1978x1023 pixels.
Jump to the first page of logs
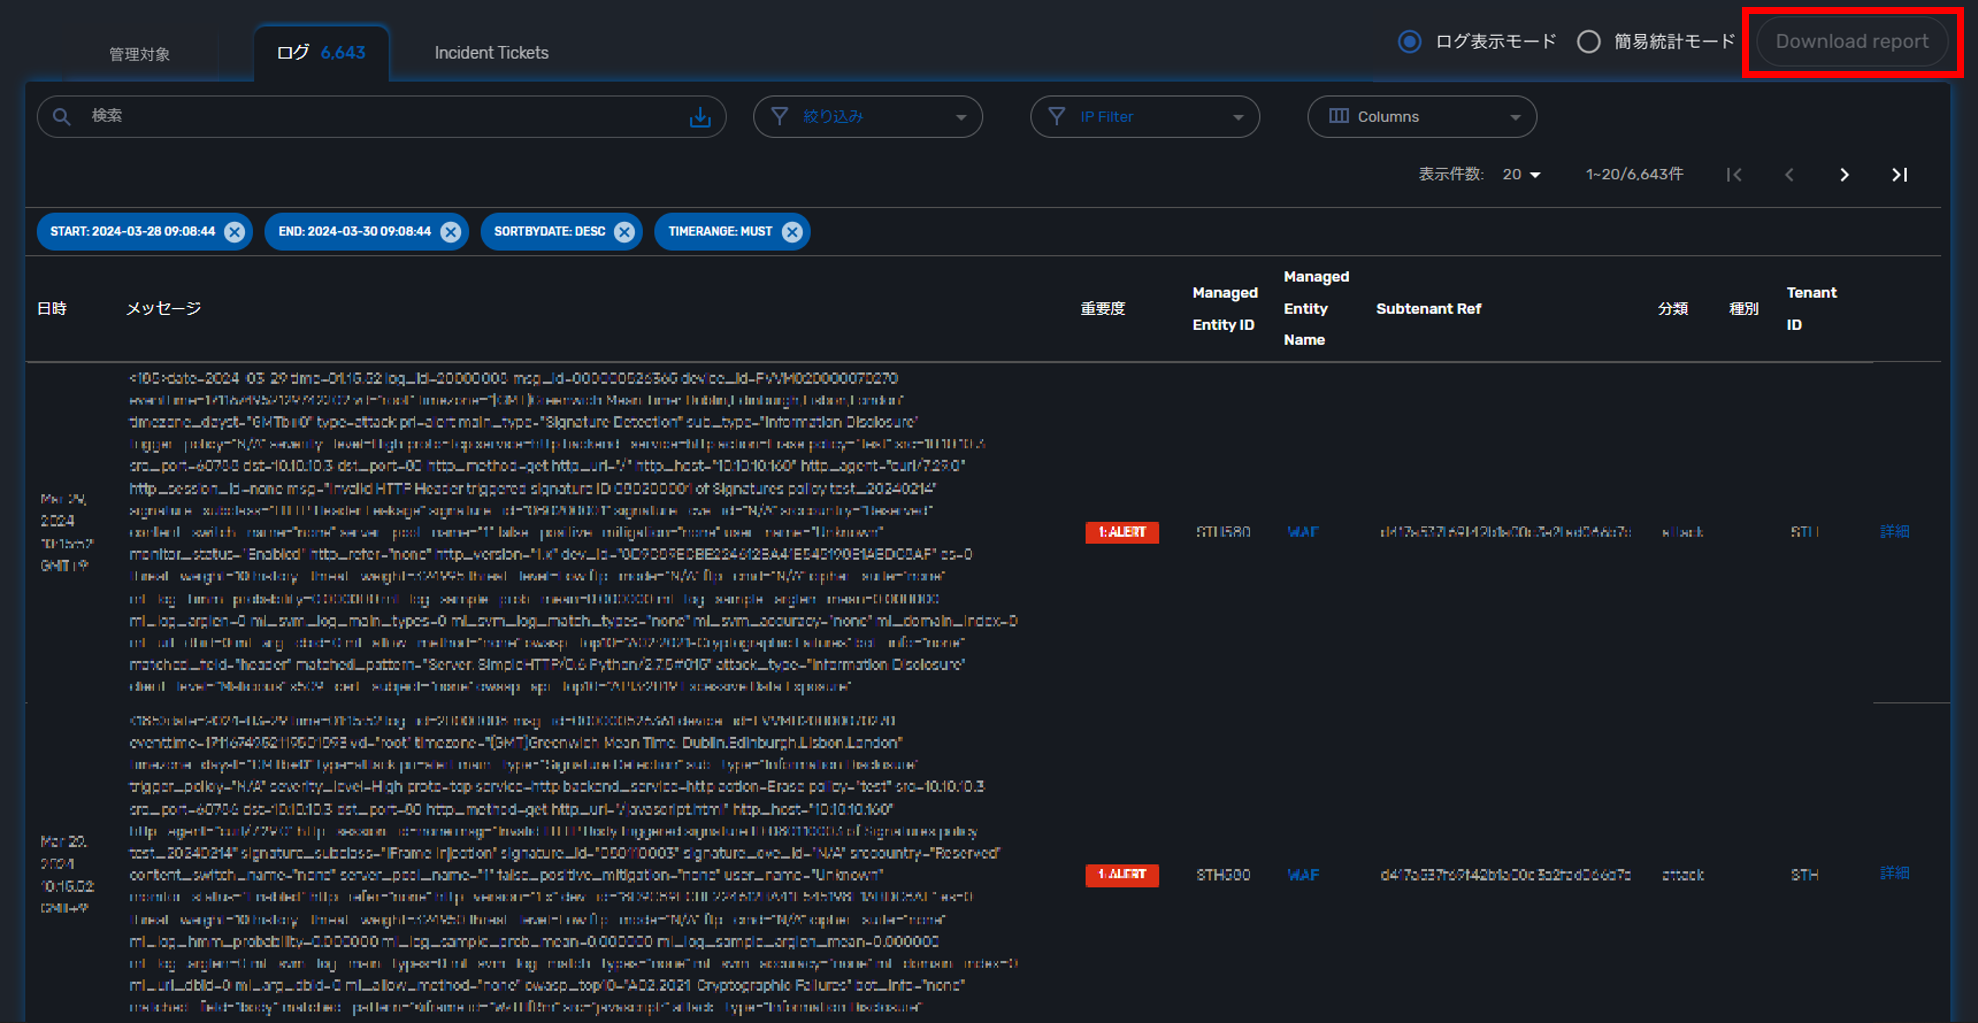[1734, 175]
